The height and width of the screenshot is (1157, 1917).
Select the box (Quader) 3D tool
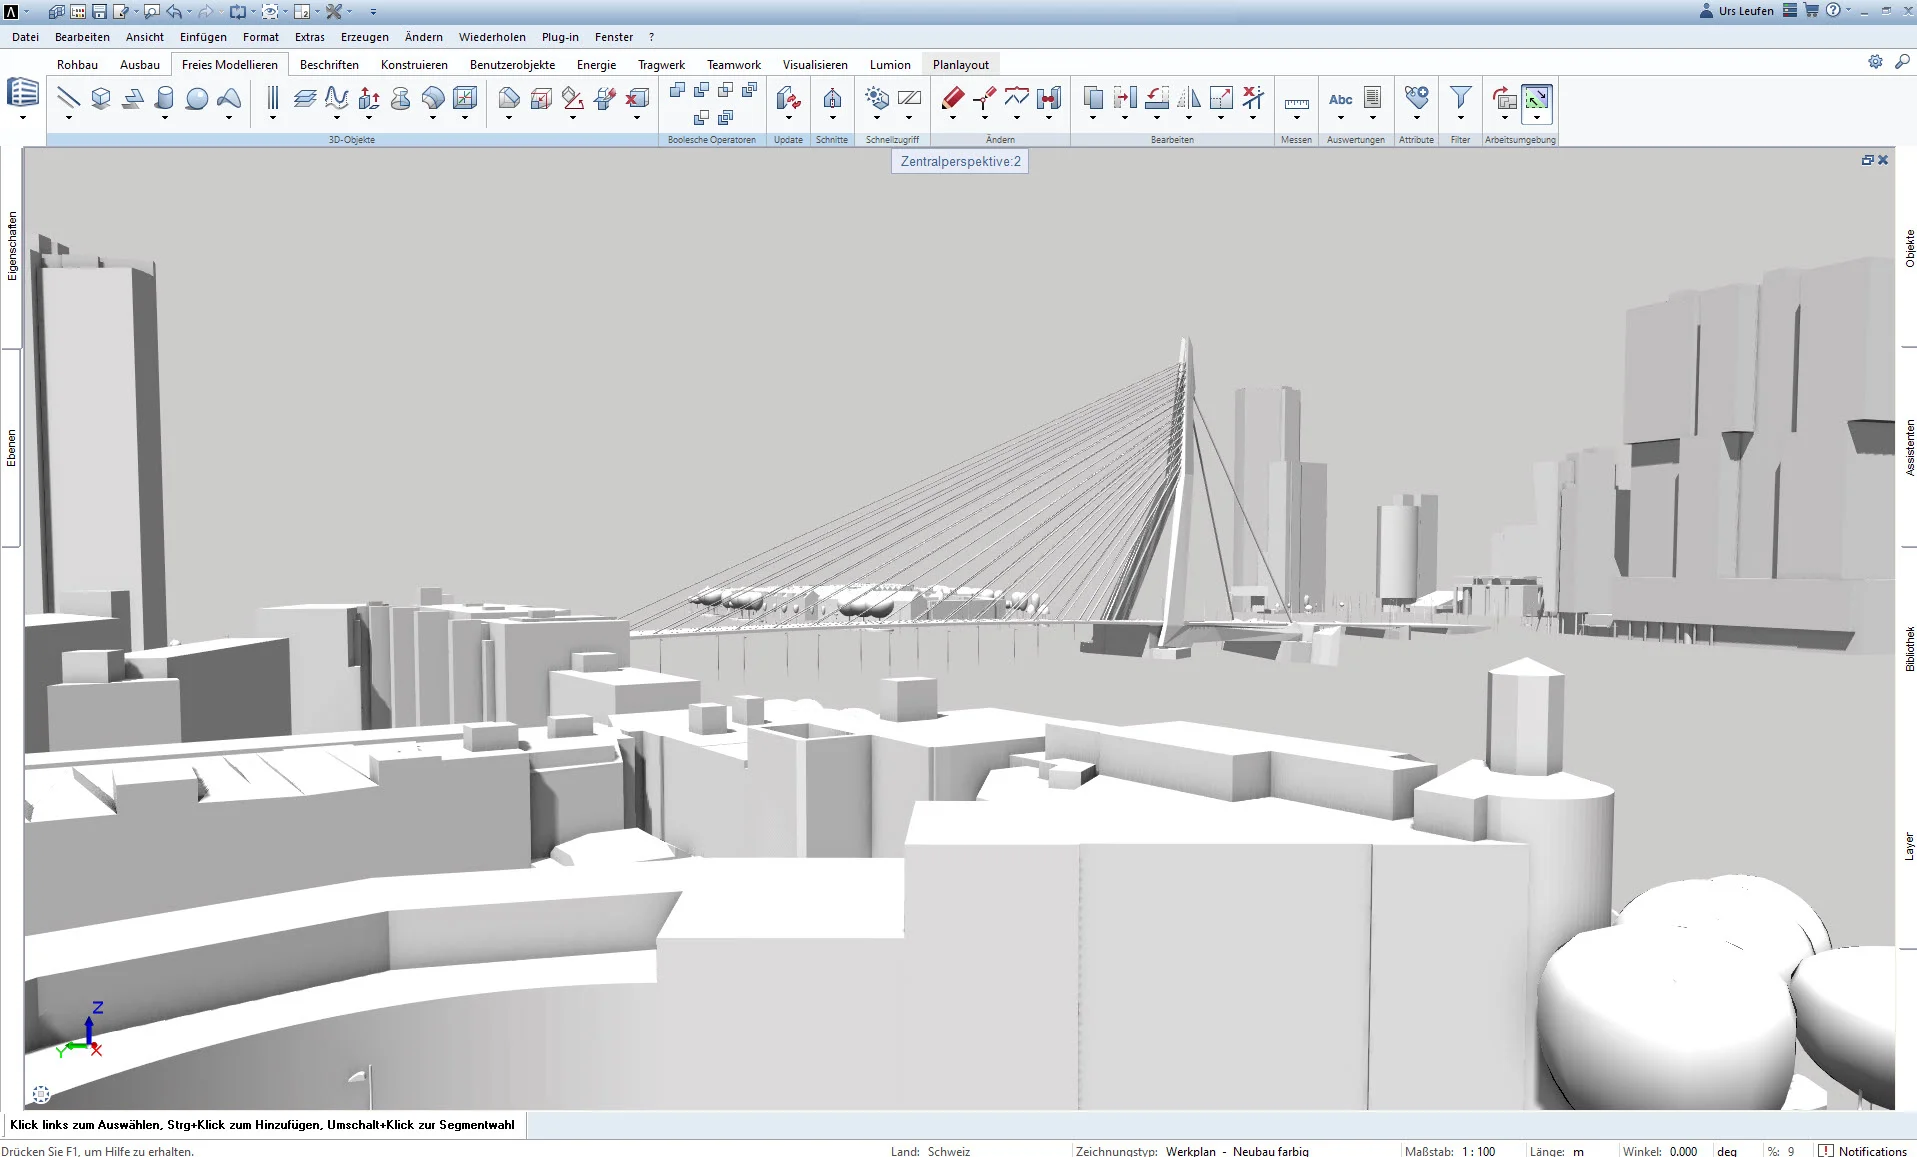101,98
